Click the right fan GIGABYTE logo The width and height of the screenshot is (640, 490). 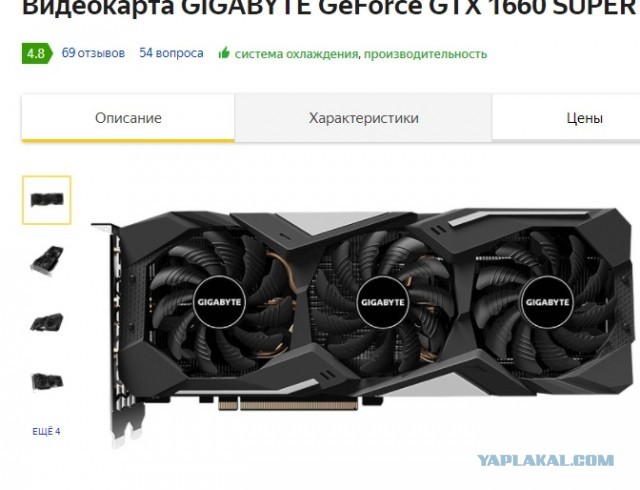point(547,302)
